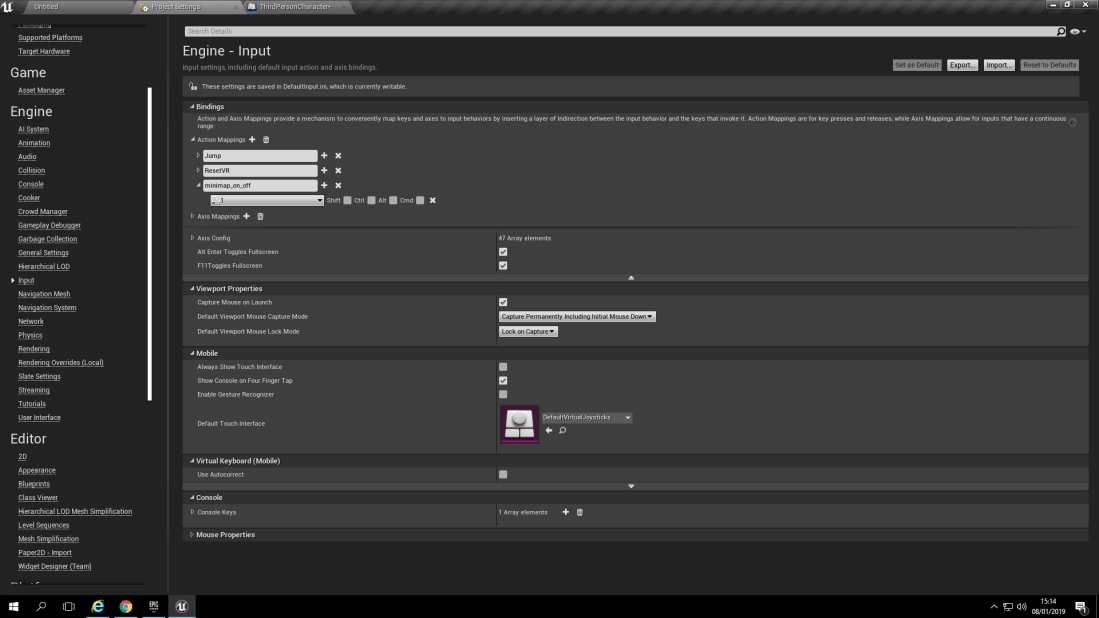
Task: Open the Collision settings in Engine sidebar
Action: click(x=31, y=170)
